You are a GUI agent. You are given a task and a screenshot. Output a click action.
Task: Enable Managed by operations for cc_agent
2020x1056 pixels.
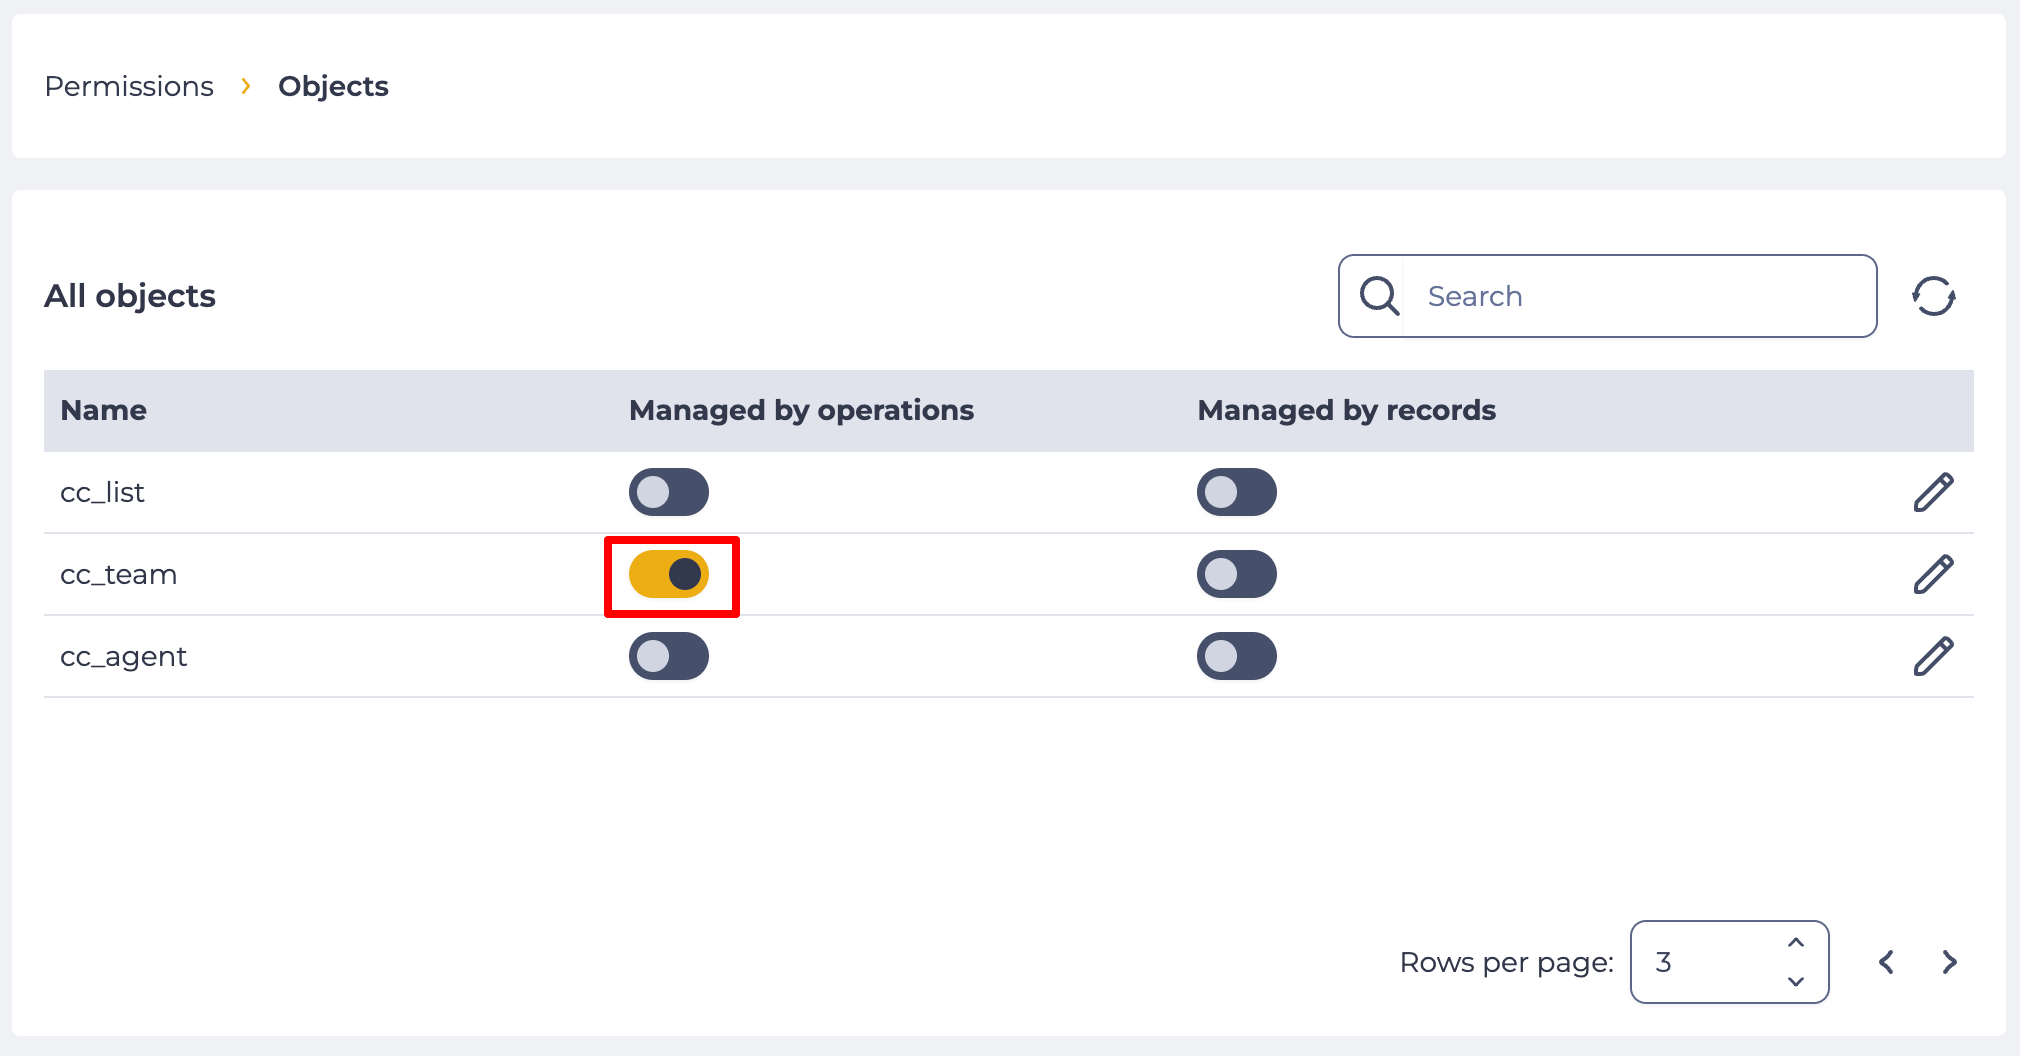pos(669,656)
